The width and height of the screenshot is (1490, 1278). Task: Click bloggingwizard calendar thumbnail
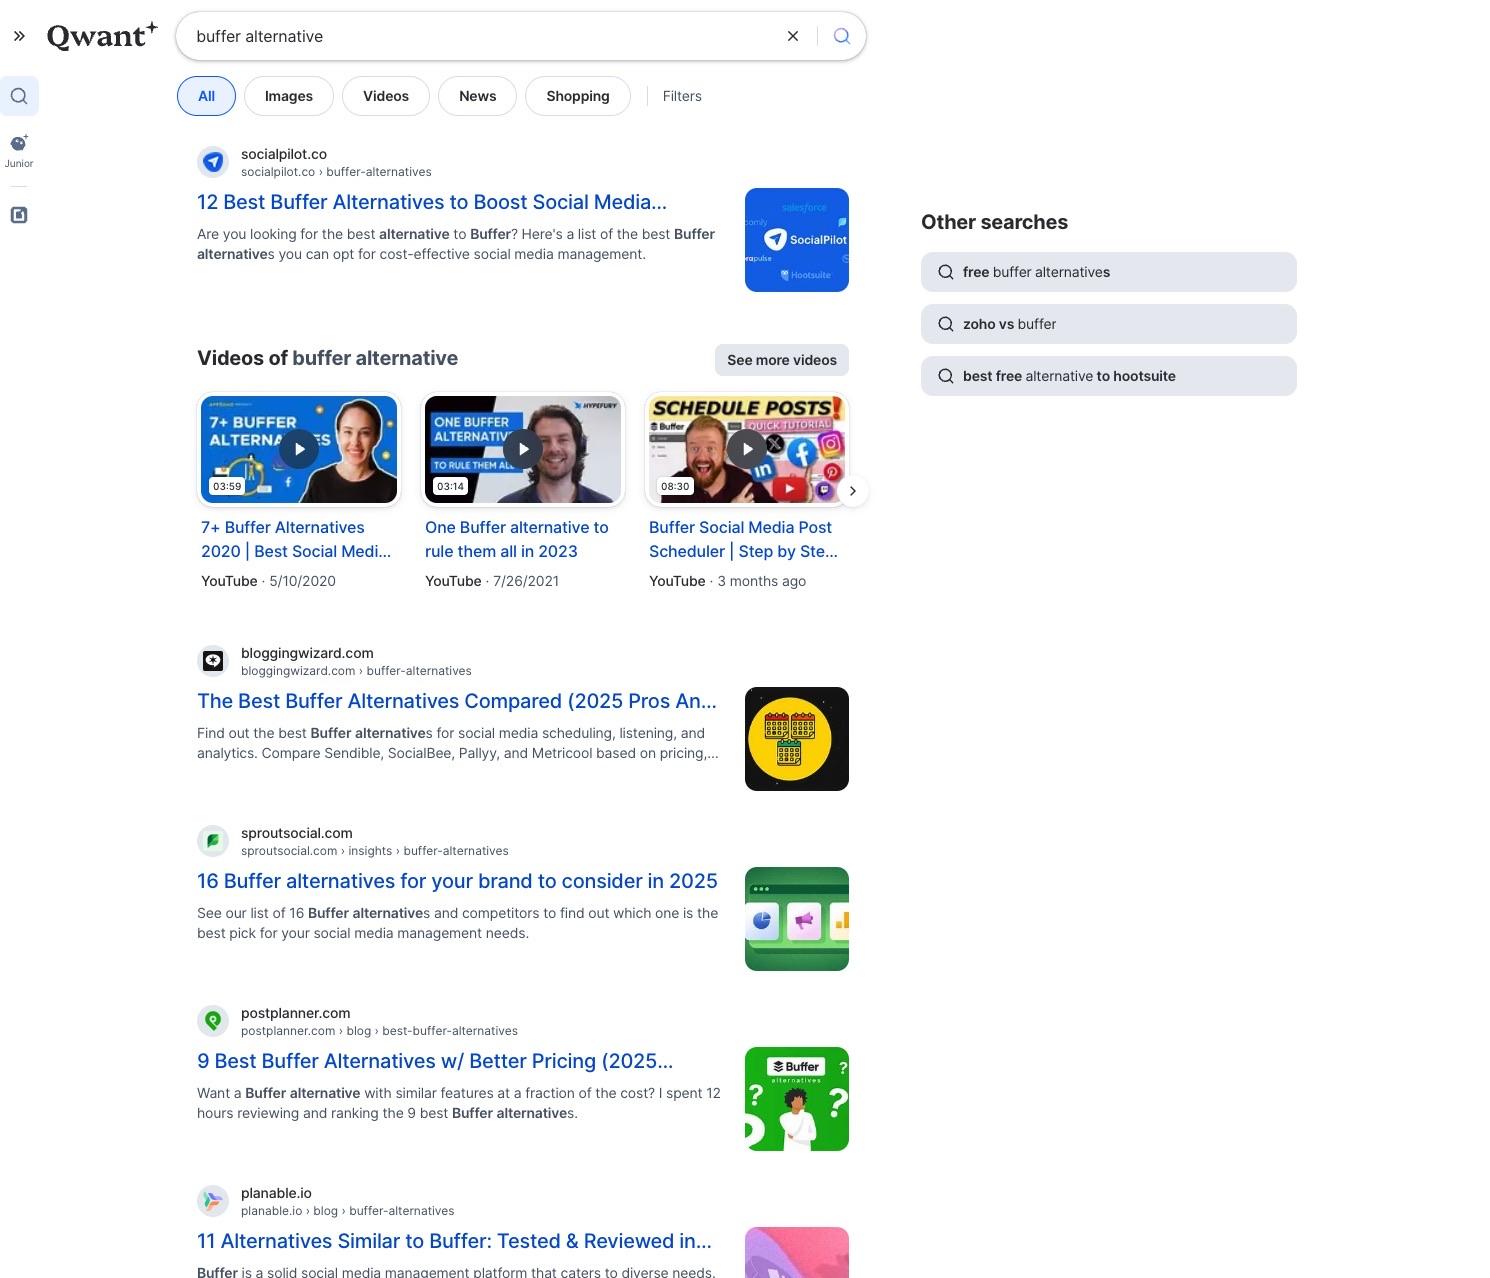[x=797, y=739]
